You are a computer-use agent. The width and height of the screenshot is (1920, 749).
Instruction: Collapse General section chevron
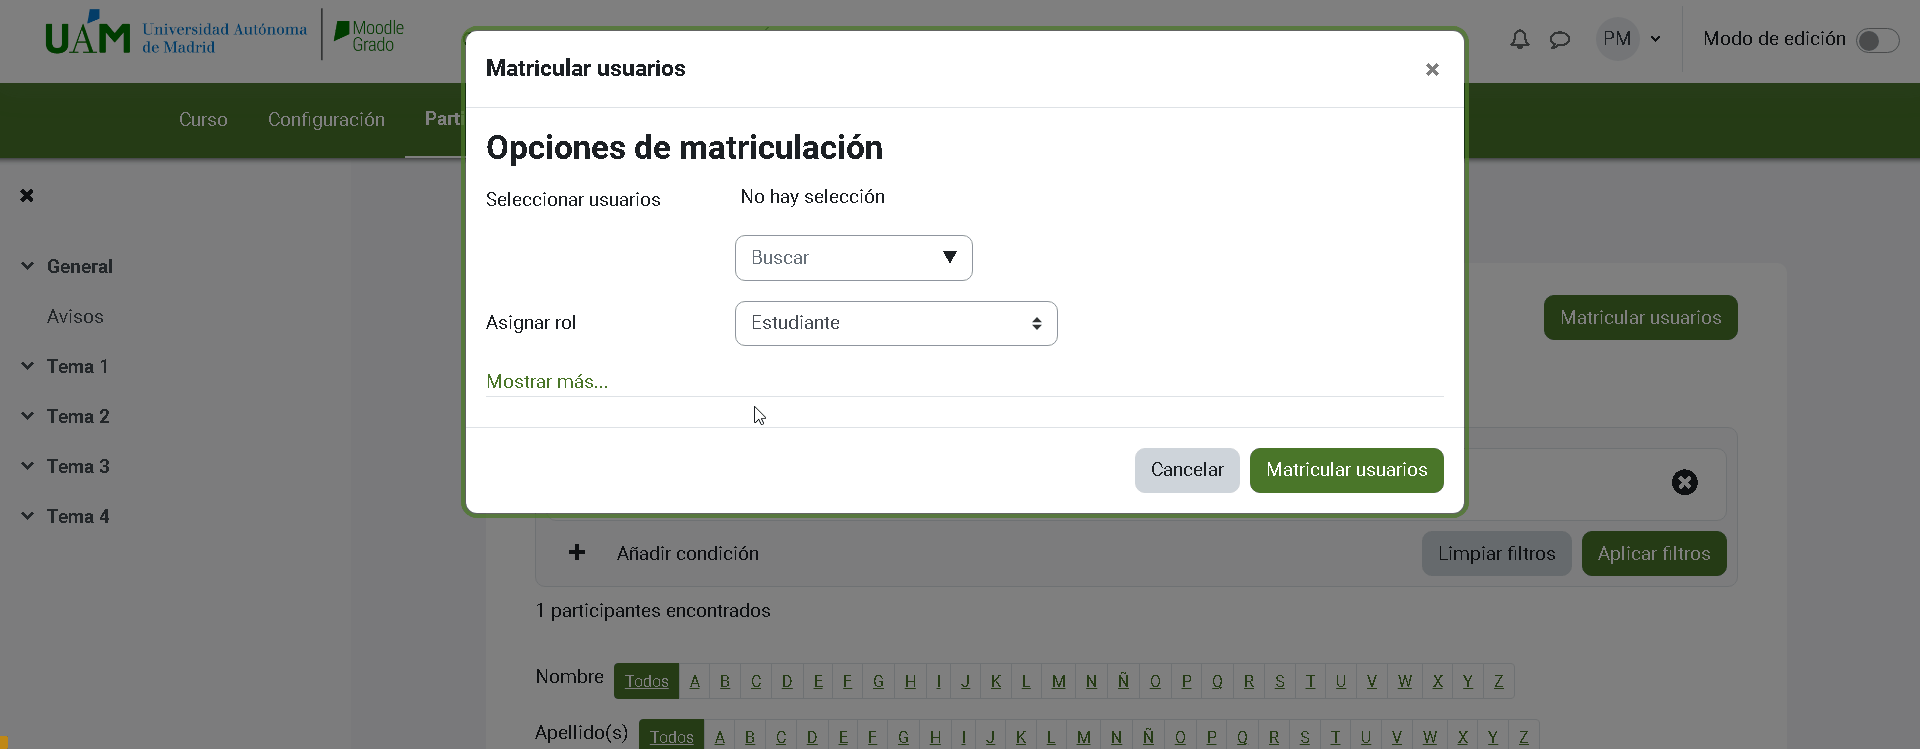coord(27,266)
